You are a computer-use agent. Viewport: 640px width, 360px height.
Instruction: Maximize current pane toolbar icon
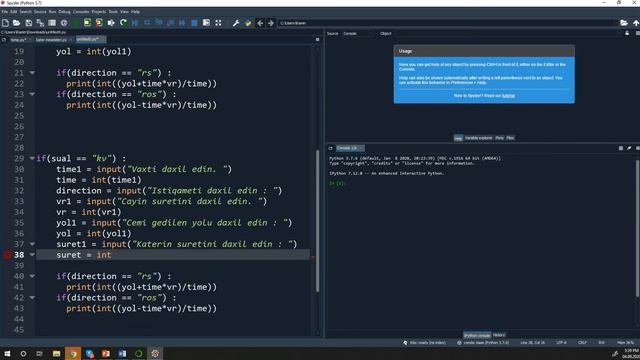[x=207, y=23]
